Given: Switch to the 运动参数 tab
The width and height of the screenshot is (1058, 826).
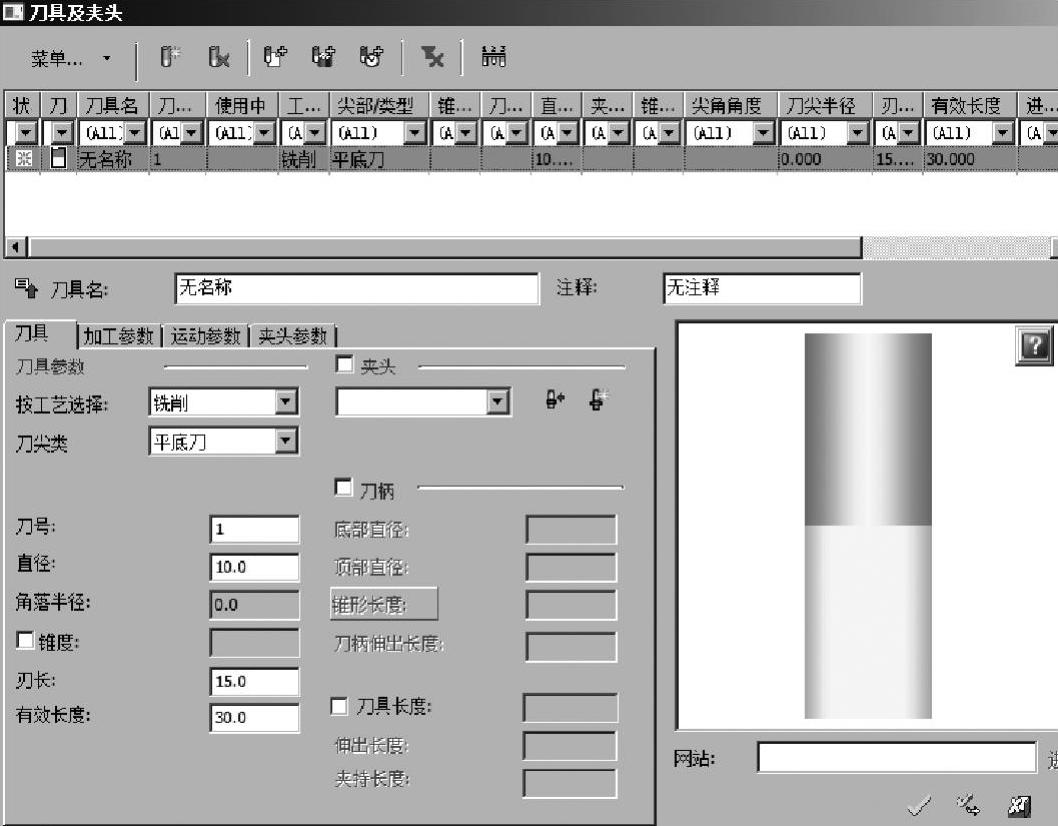Looking at the screenshot, I should click(x=206, y=336).
